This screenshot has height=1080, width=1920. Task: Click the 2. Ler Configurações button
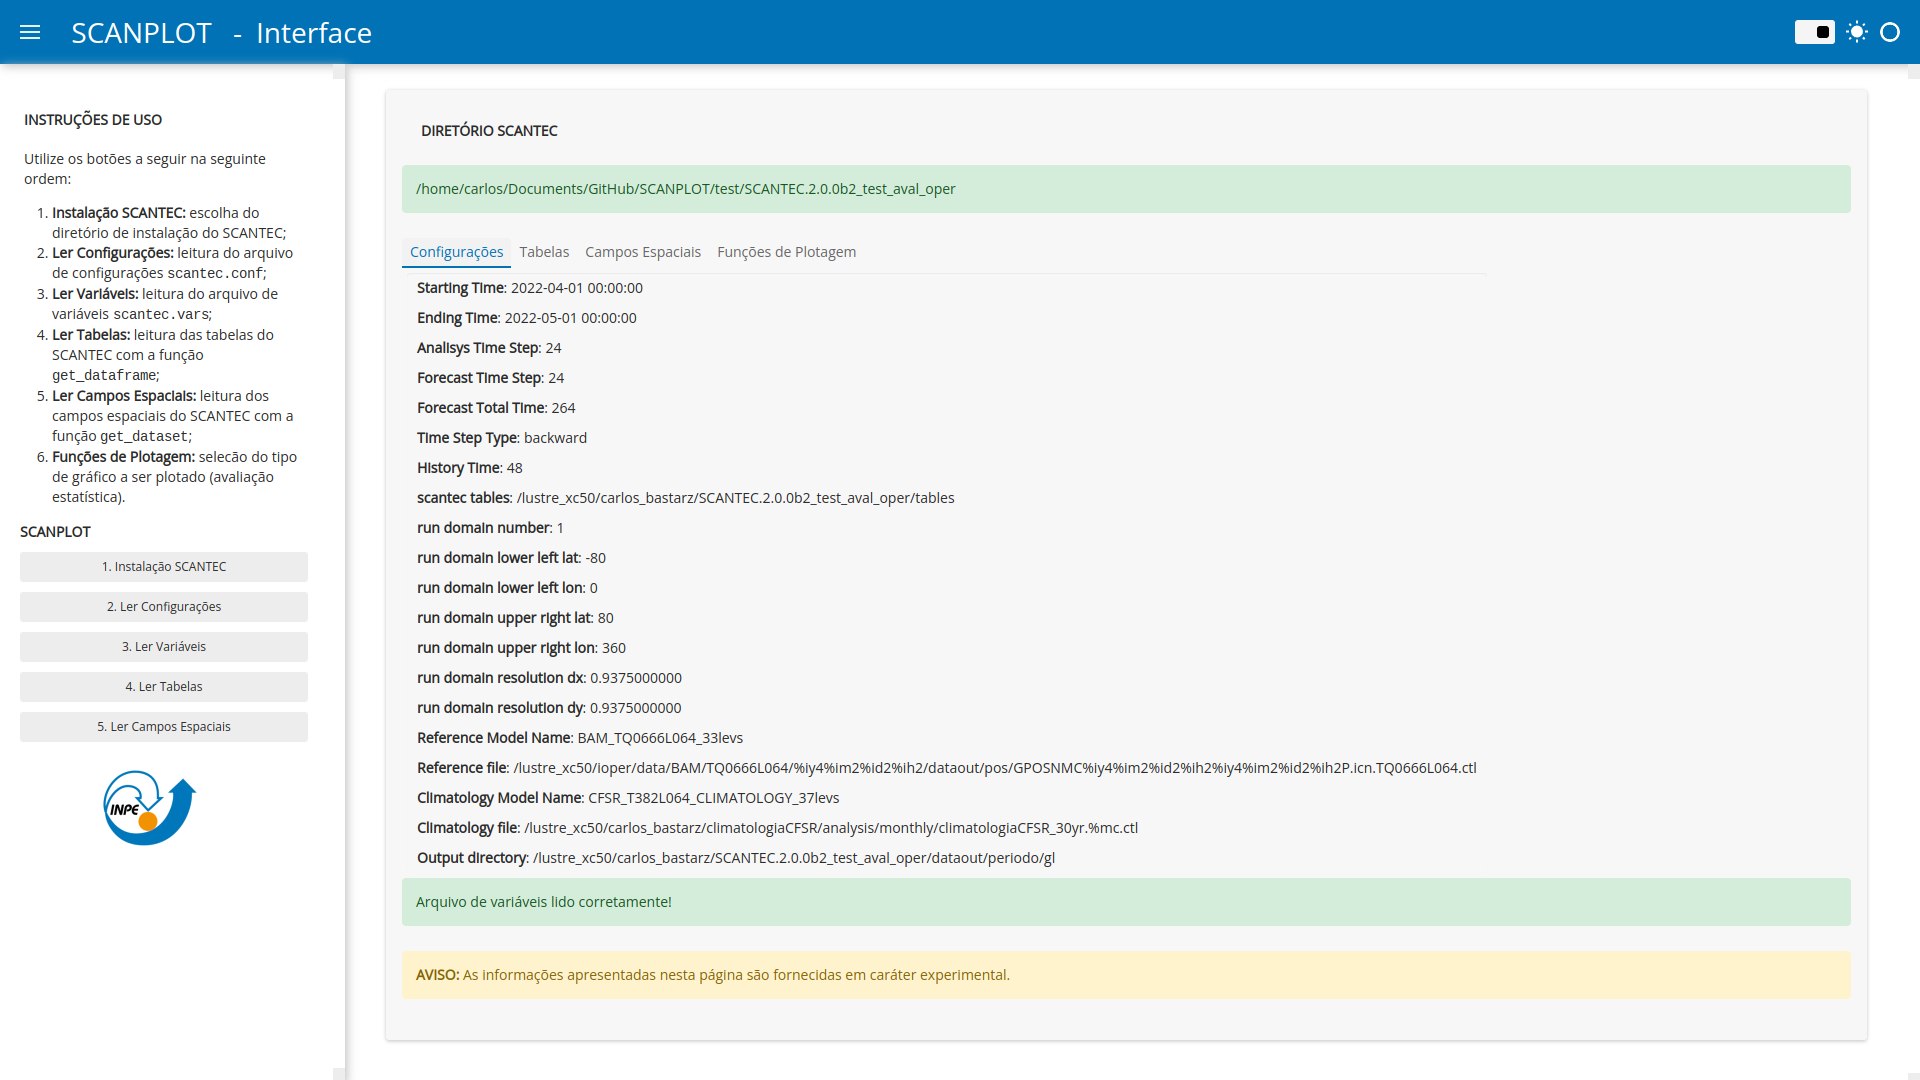164,607
